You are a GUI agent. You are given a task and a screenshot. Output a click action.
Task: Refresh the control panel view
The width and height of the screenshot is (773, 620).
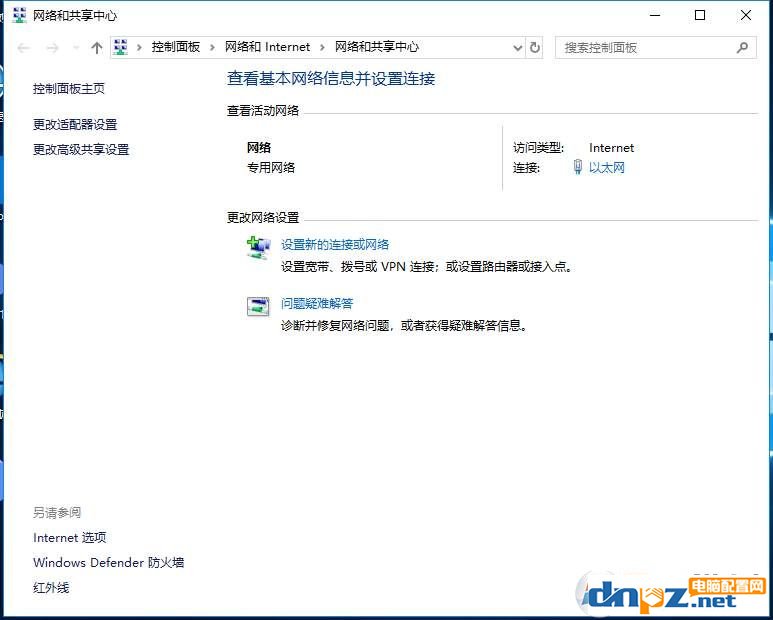[535, 48]
